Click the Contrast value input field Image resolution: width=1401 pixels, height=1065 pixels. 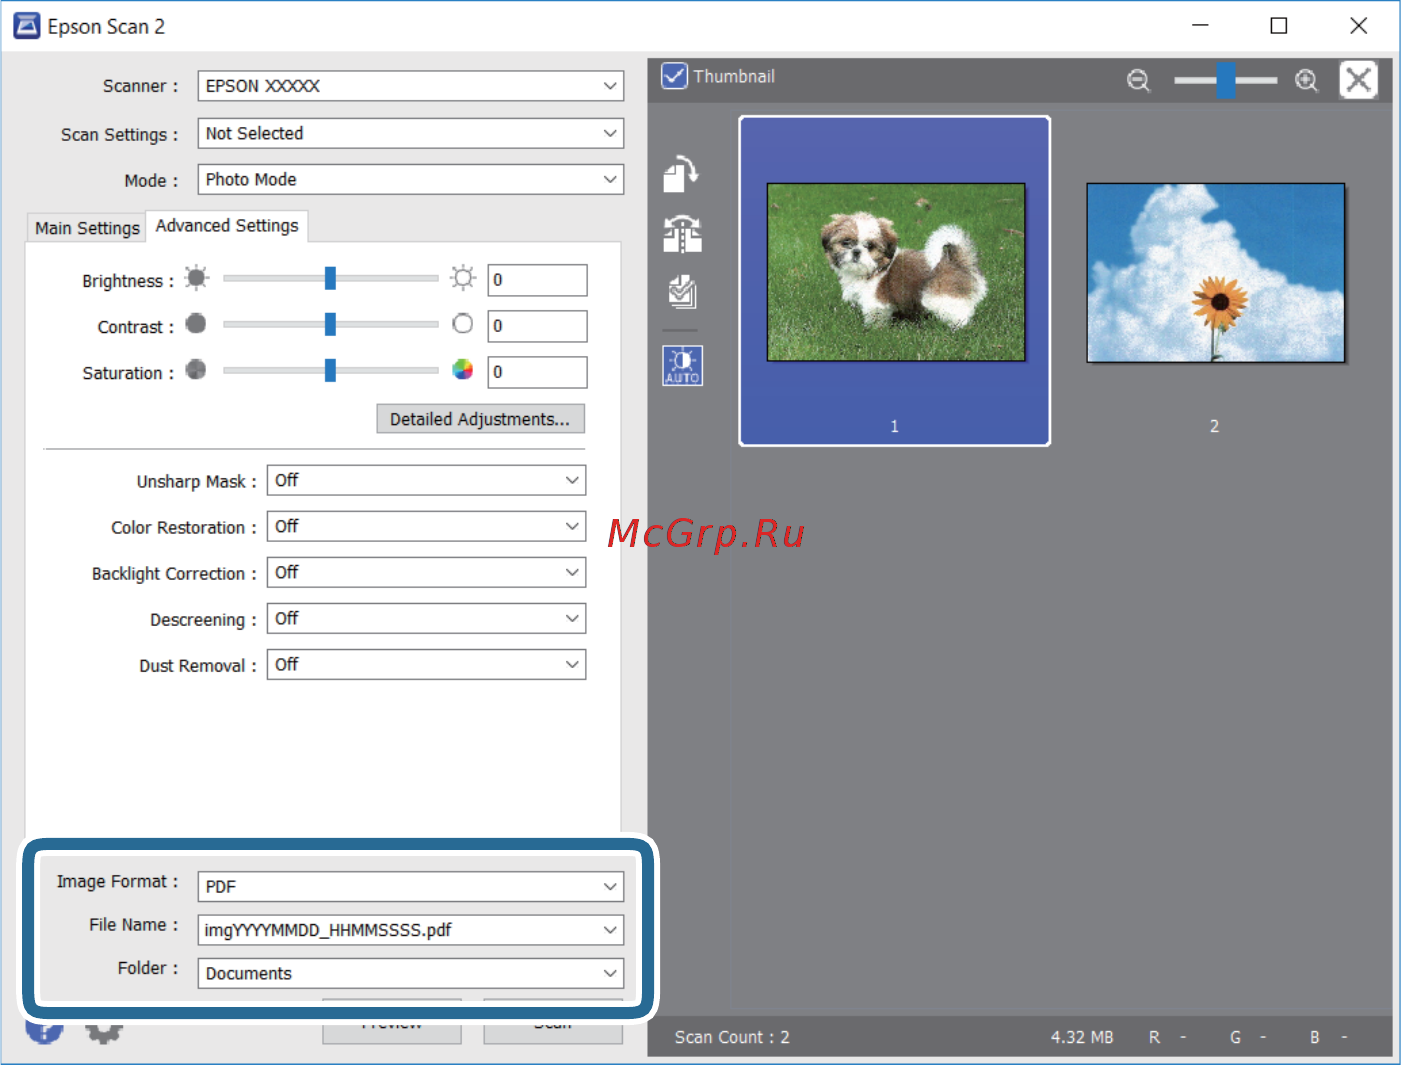coord(537,326)
